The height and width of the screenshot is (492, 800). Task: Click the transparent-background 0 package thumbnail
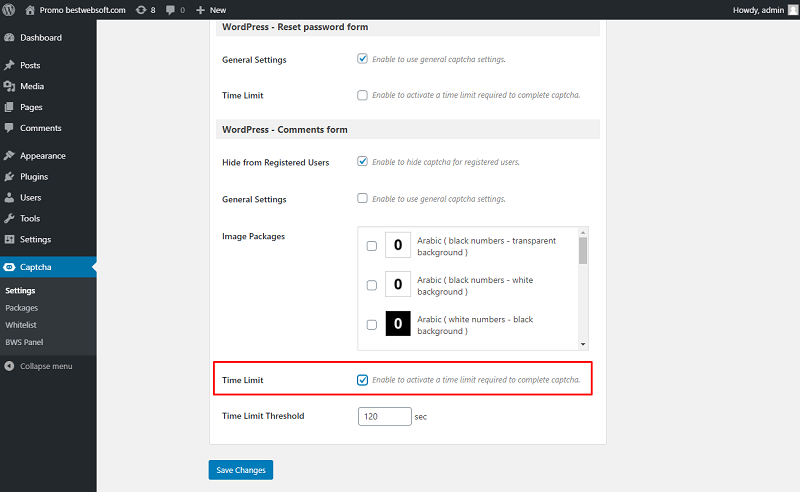(398, 245)
